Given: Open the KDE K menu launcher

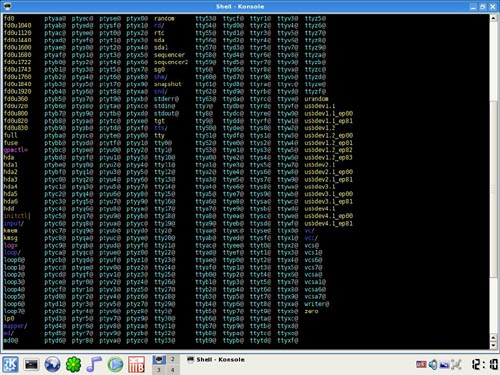Looking at the screenshot, I should [x=10, y=364].
